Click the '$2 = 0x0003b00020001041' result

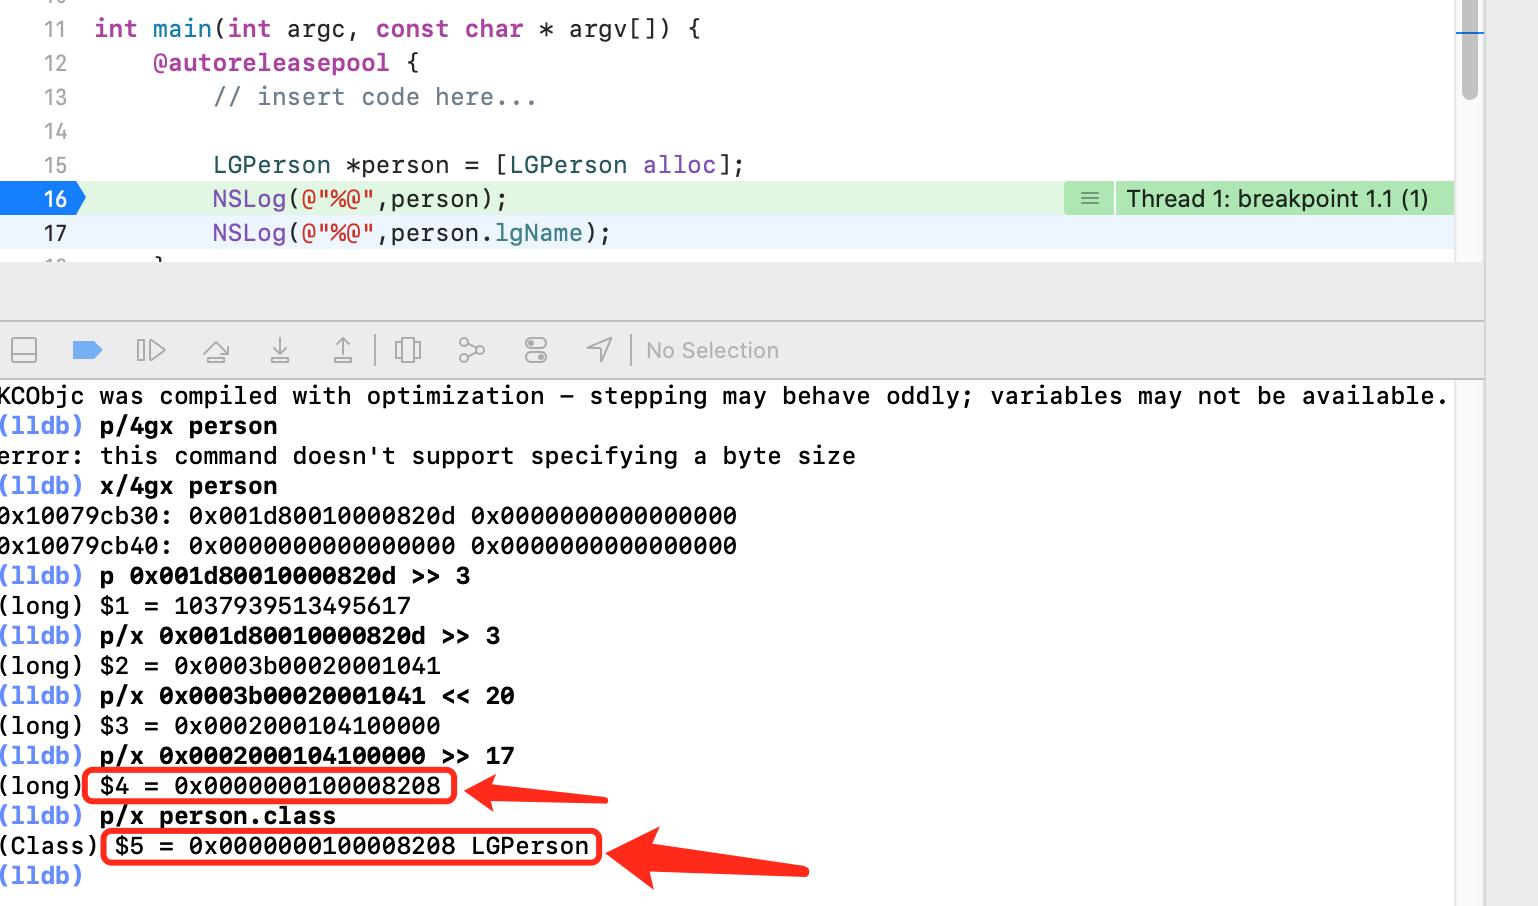point(270,666)
